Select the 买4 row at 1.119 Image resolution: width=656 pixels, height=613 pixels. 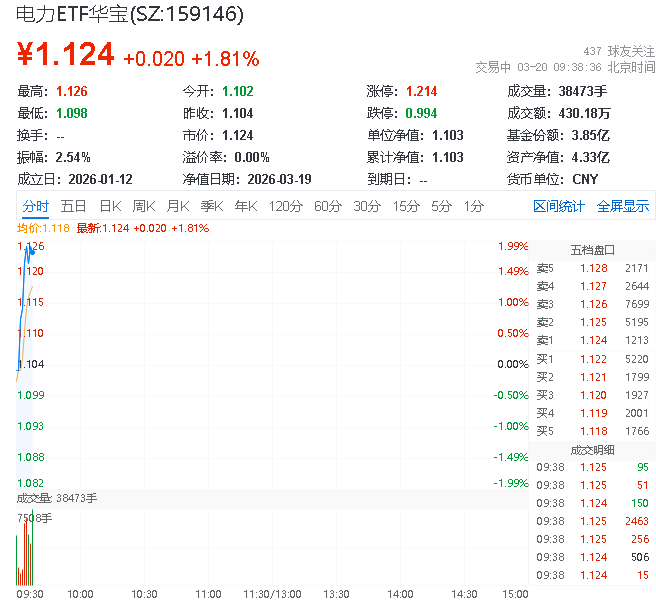592,413
